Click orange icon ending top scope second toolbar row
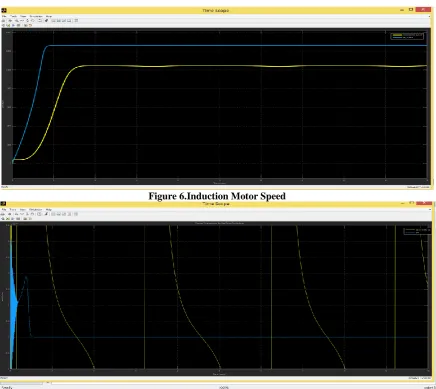The height and width of the screenshot is (389, 436). 30,25
